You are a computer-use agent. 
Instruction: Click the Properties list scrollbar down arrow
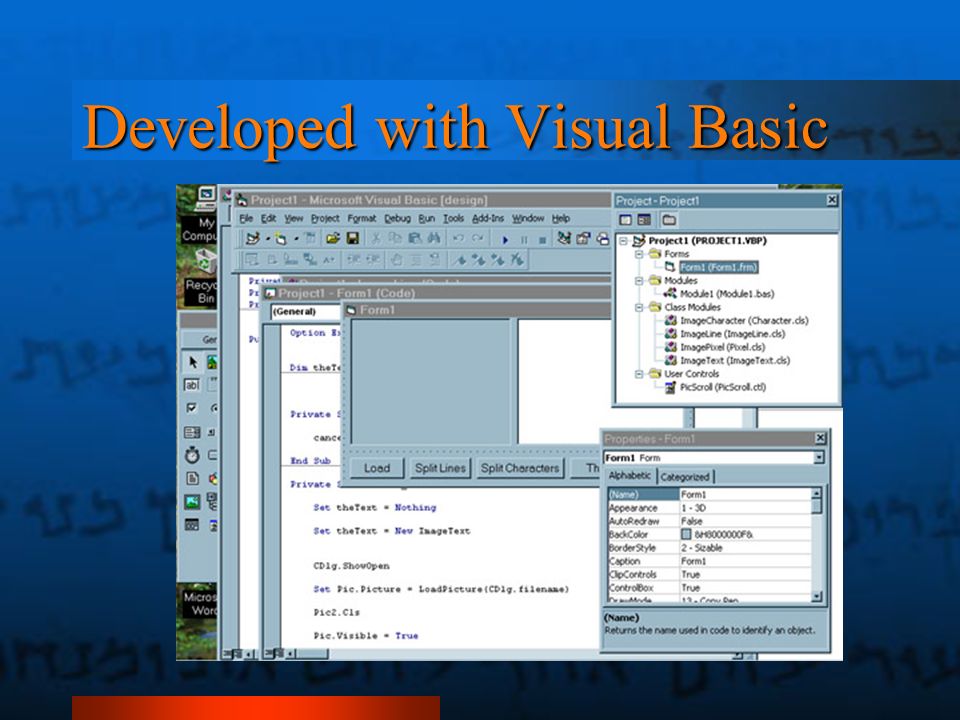(x=816, y=596)
